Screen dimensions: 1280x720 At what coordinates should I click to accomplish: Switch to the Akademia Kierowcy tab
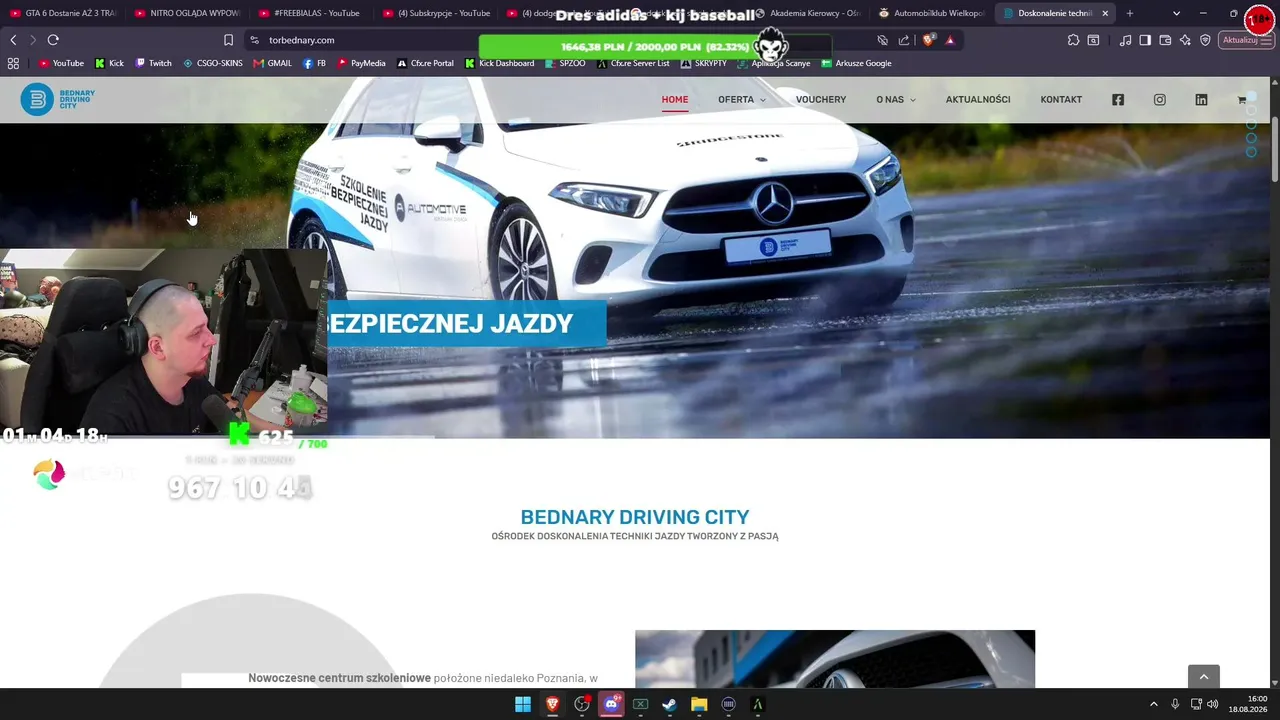(807, 13)
